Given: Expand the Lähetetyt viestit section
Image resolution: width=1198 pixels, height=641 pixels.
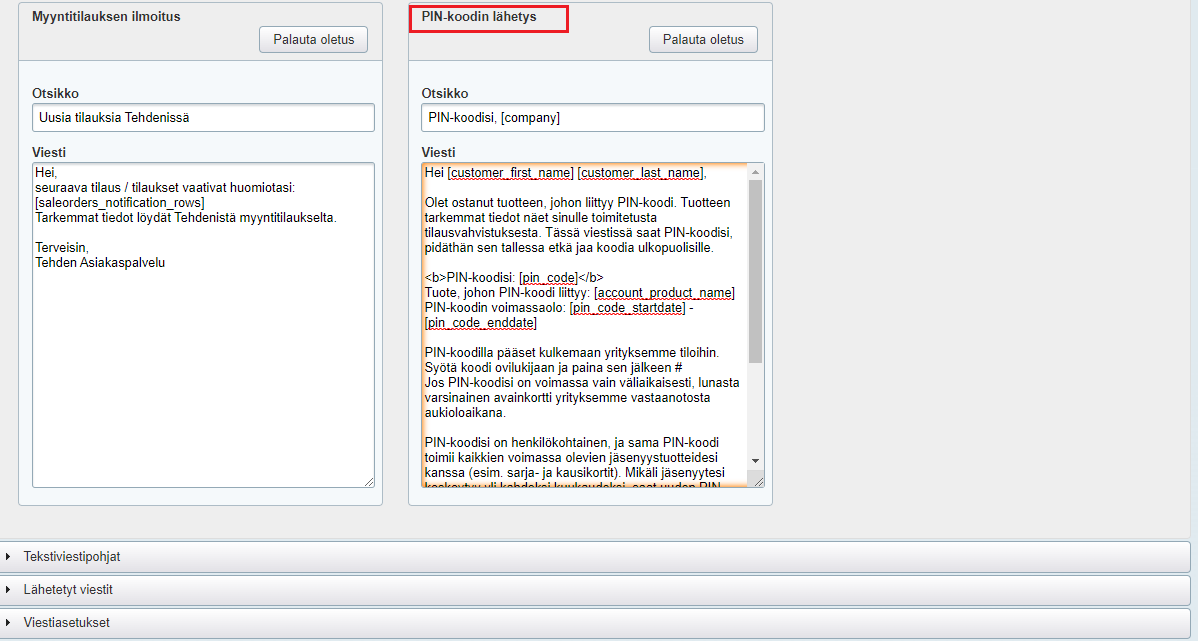Looking at the screenshot, I should 68,590.
